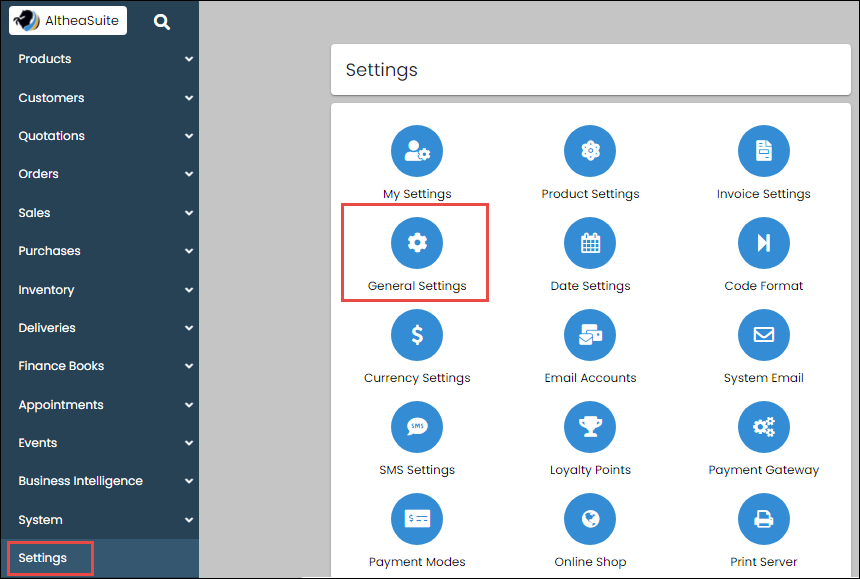Click the Currency Settings label
Image resolution: width=860 pixels, height=579 pixels.
click(x=417, y=378)
